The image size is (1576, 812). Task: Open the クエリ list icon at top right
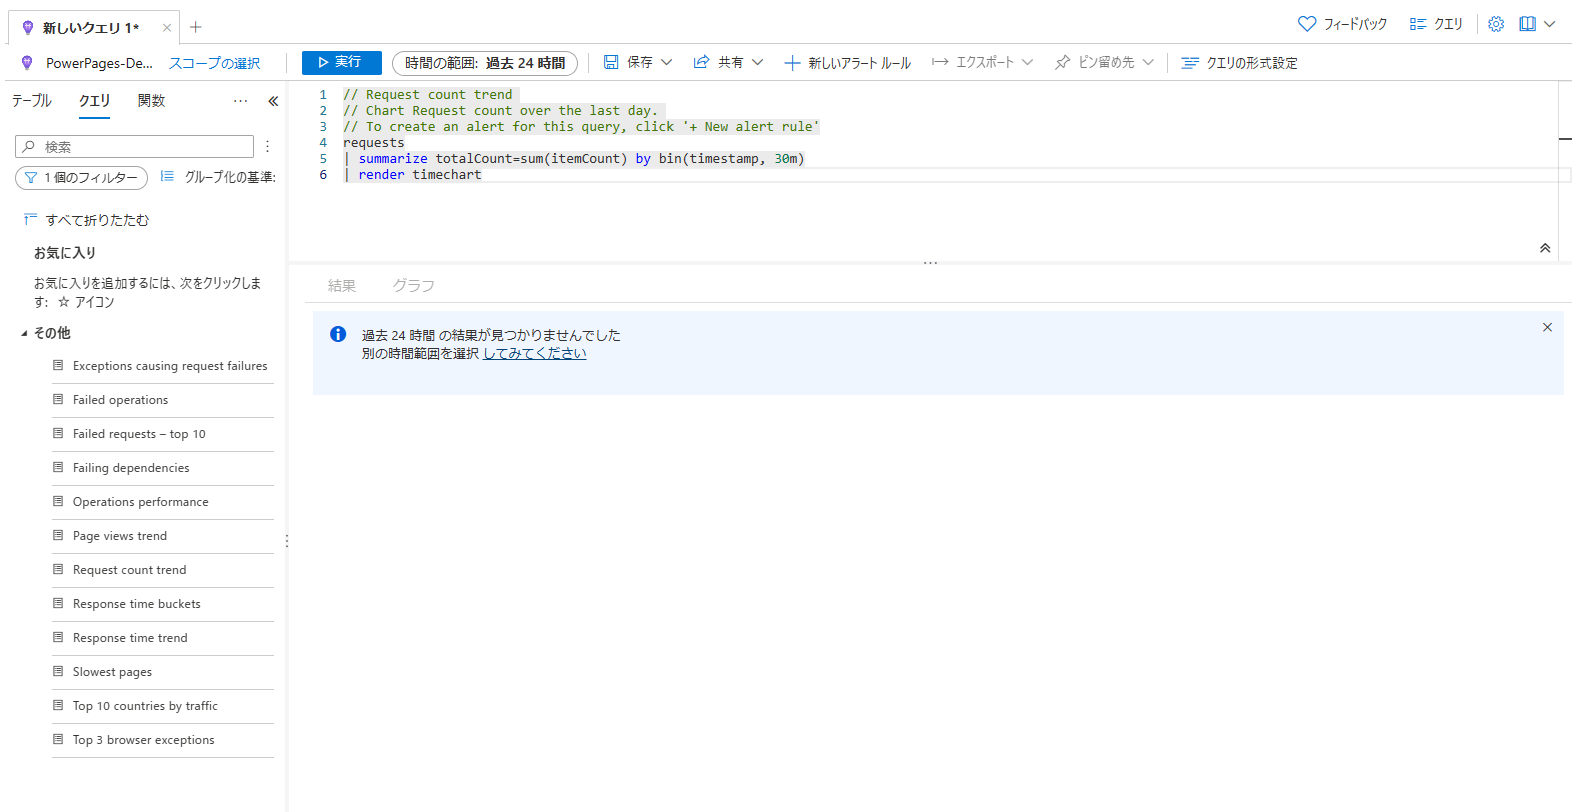click(x=1418, y=24)
